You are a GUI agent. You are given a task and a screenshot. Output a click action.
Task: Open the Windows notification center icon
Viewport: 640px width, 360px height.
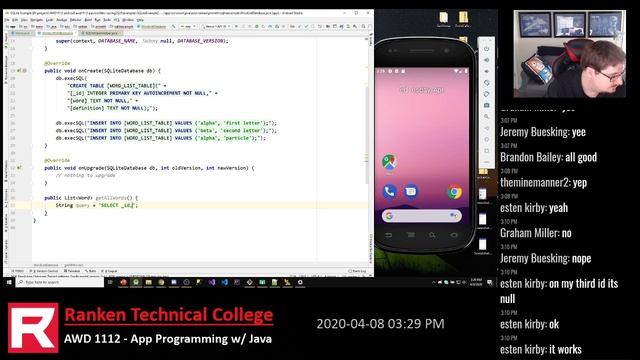490,282
